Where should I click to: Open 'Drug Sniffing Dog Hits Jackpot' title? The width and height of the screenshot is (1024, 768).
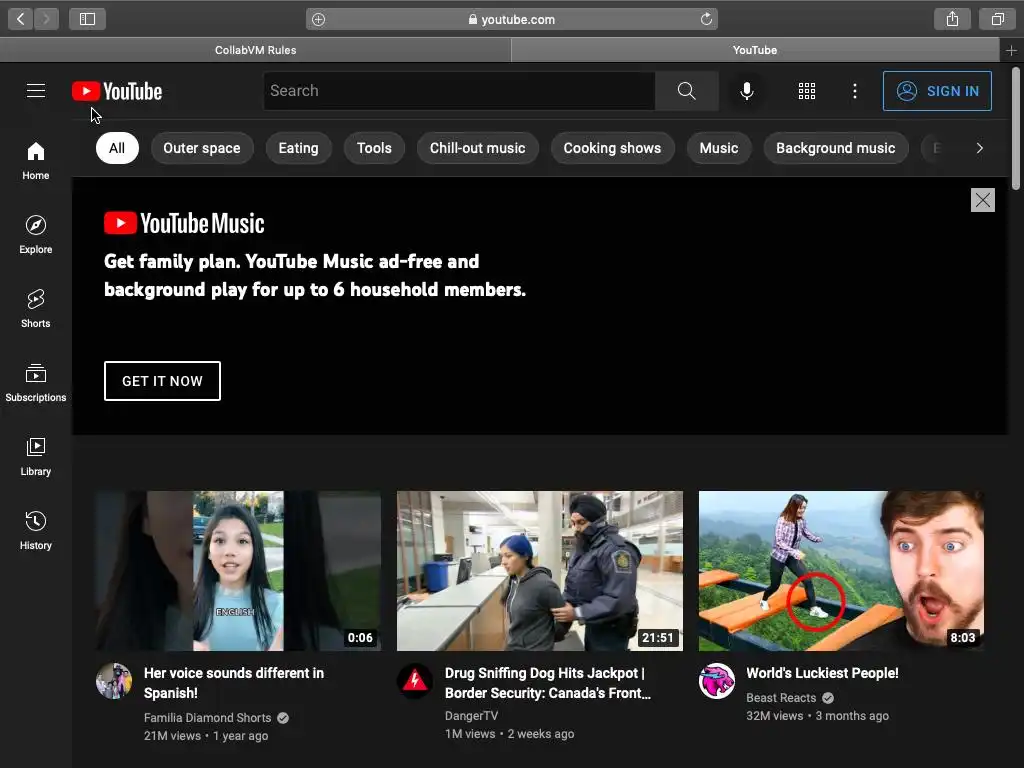[548, 682]
